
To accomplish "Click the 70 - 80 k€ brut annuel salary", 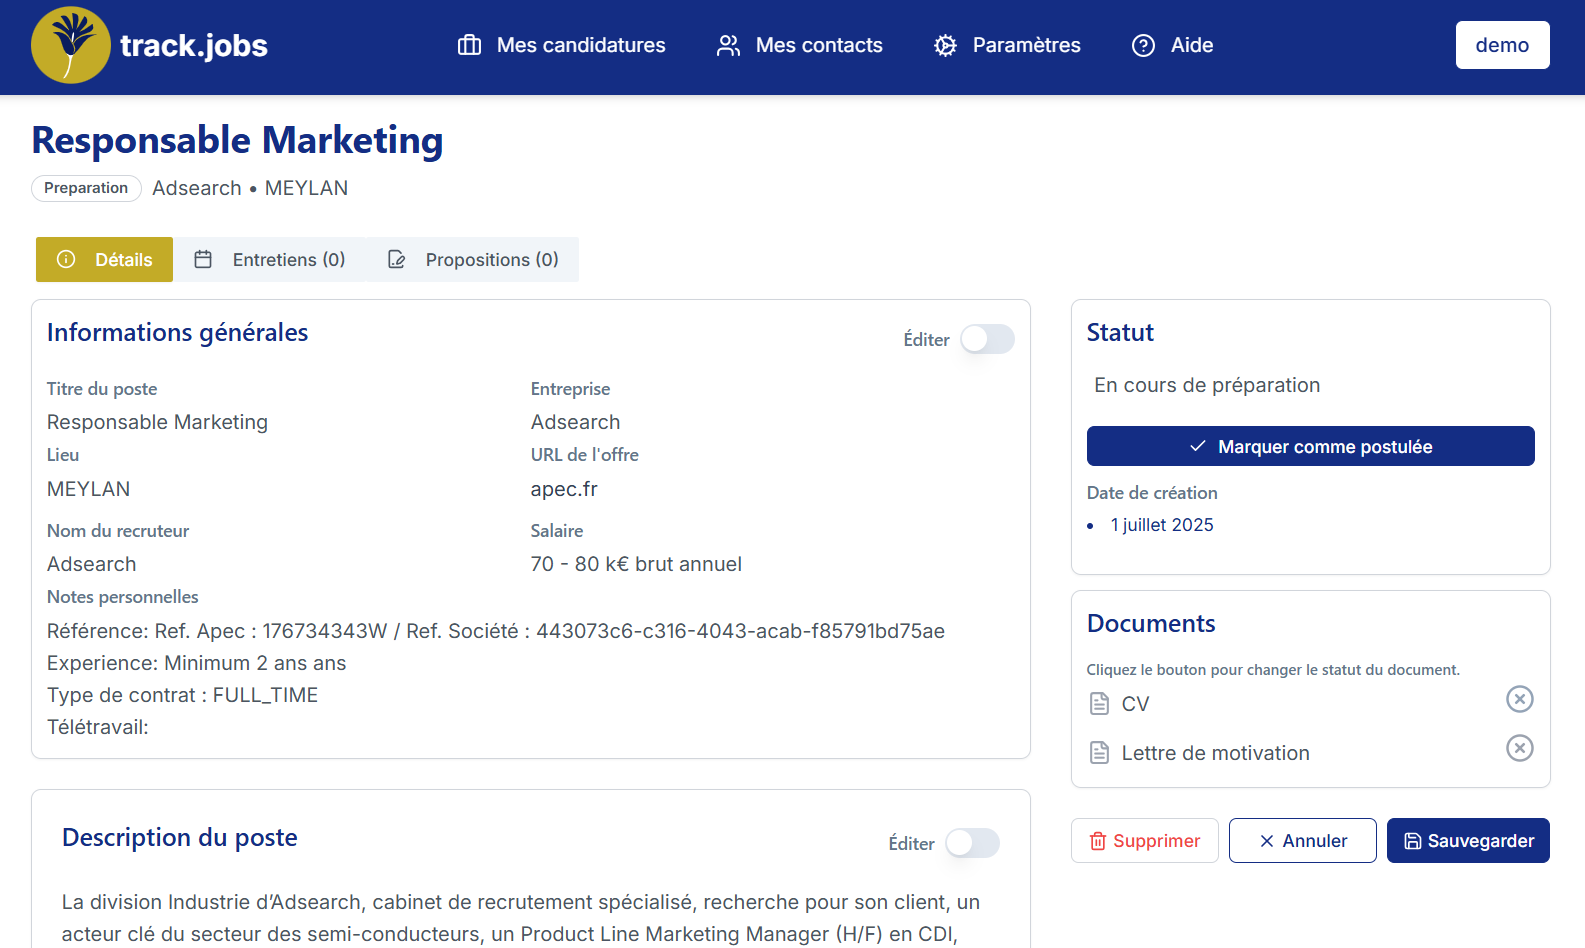I will [636, 564].
